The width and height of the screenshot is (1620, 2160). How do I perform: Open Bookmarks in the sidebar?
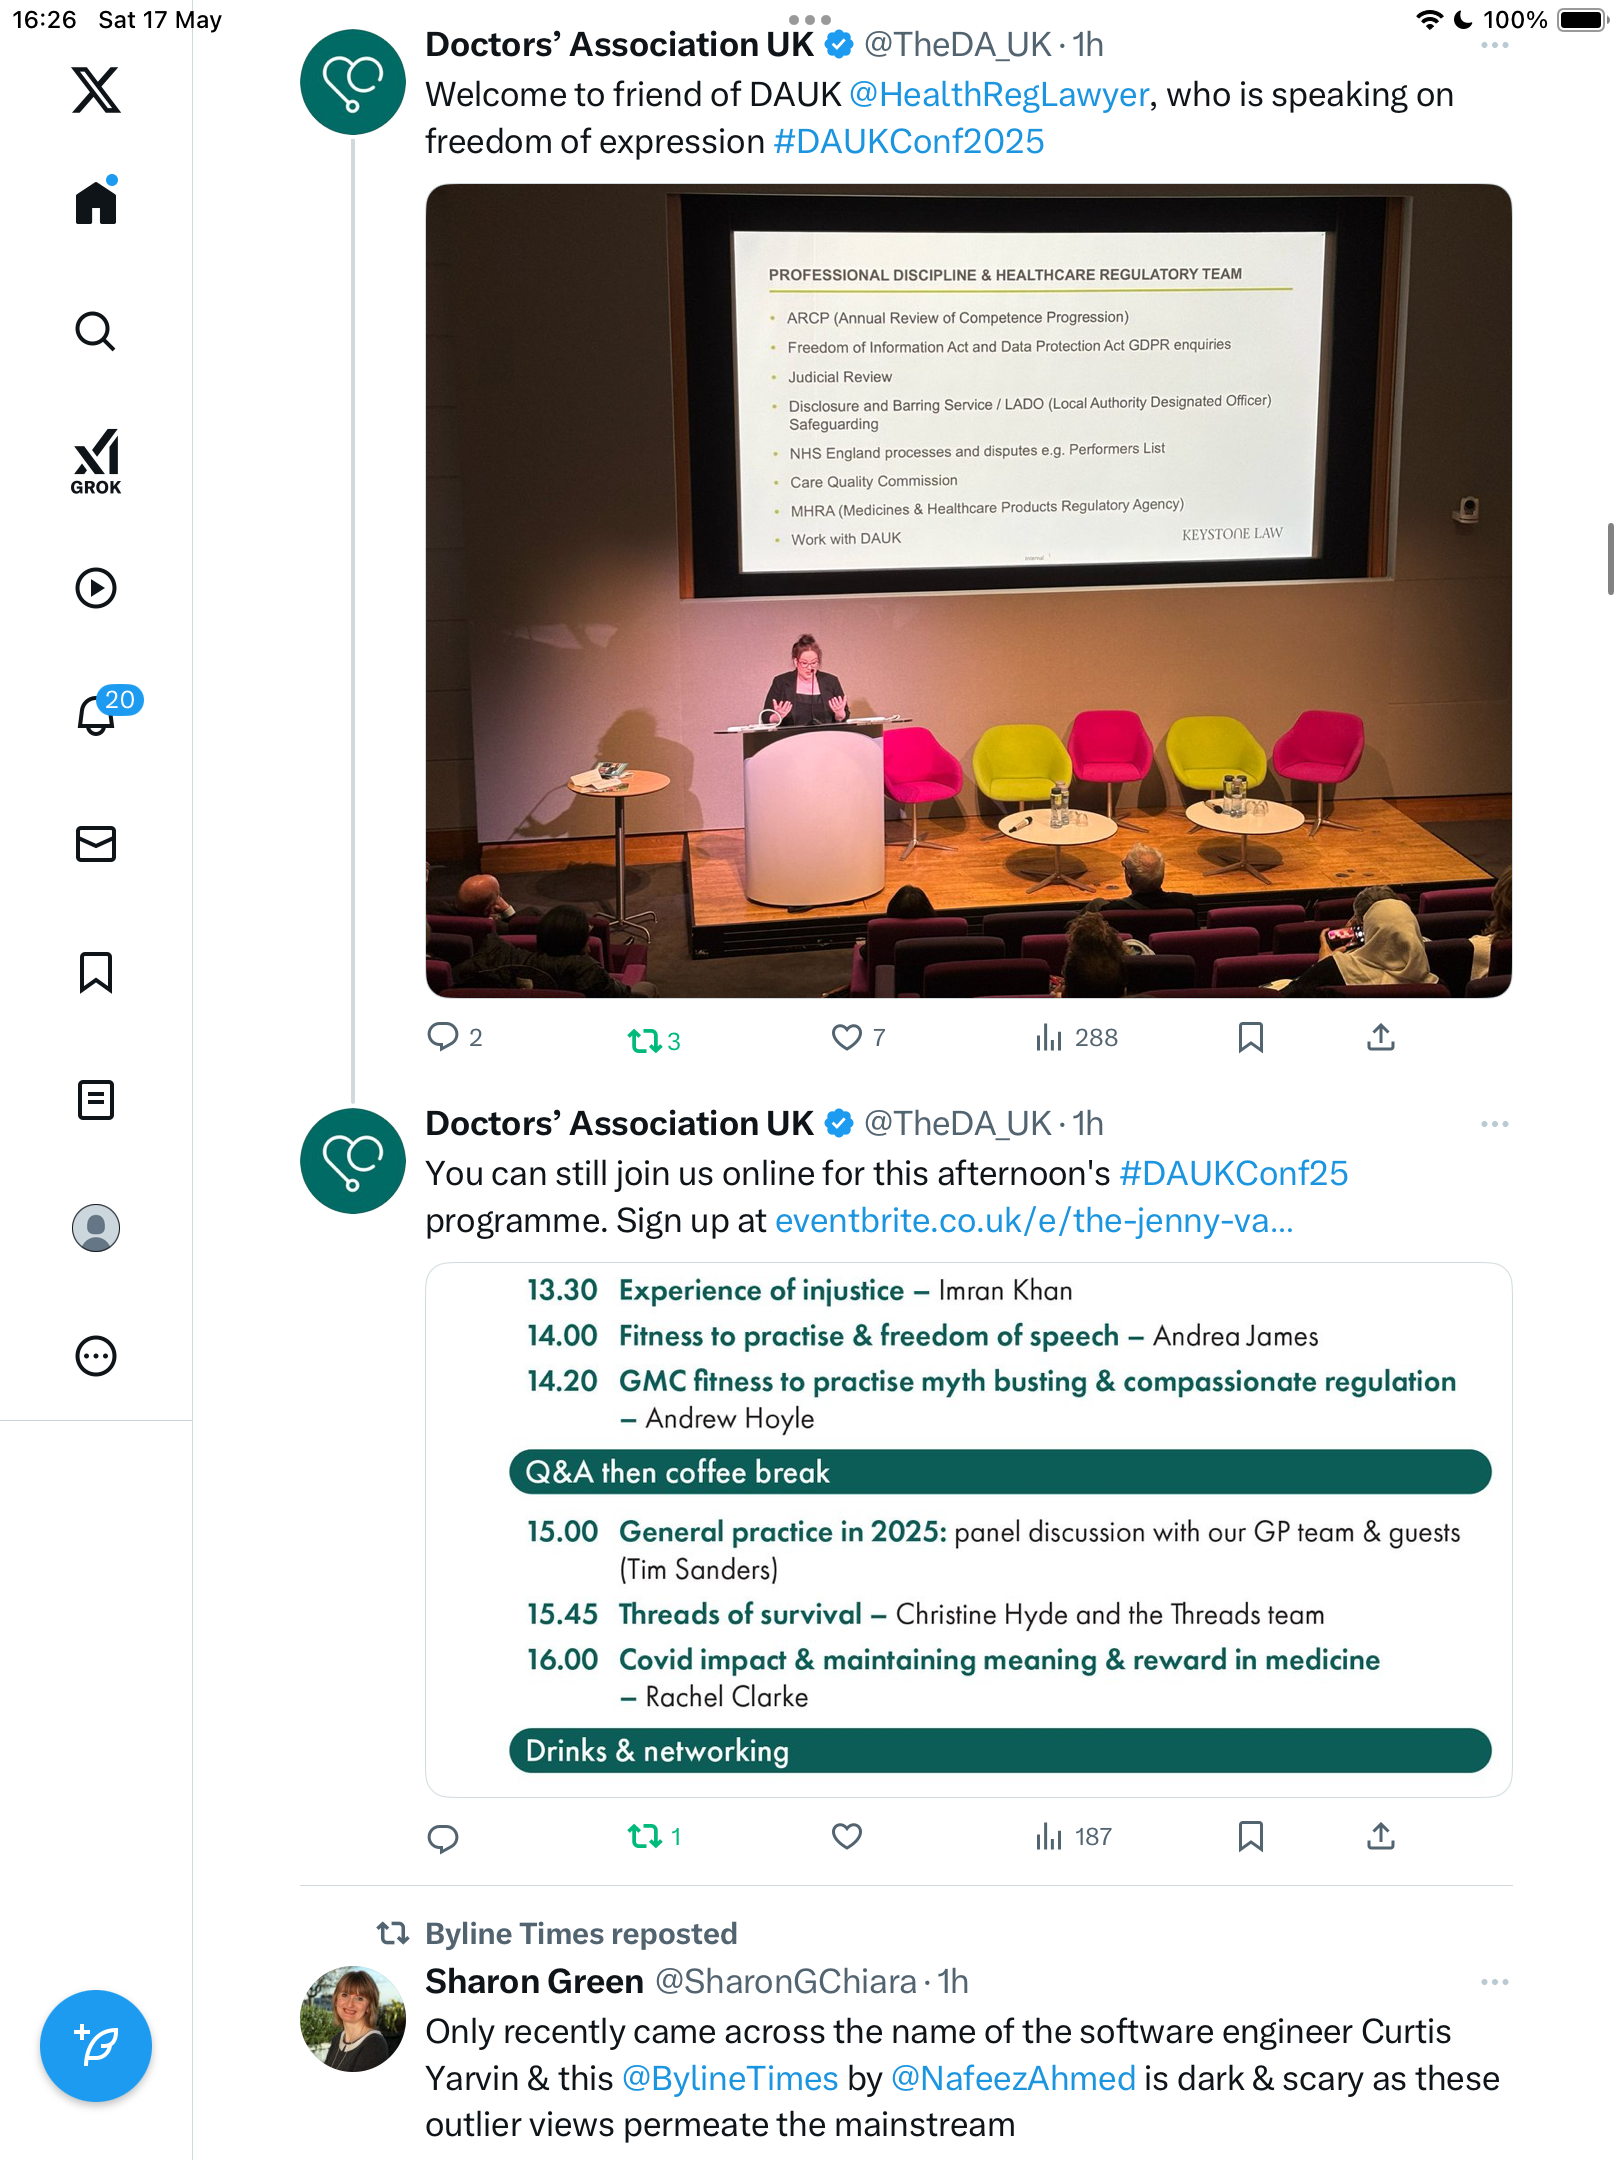pos(96,972)
